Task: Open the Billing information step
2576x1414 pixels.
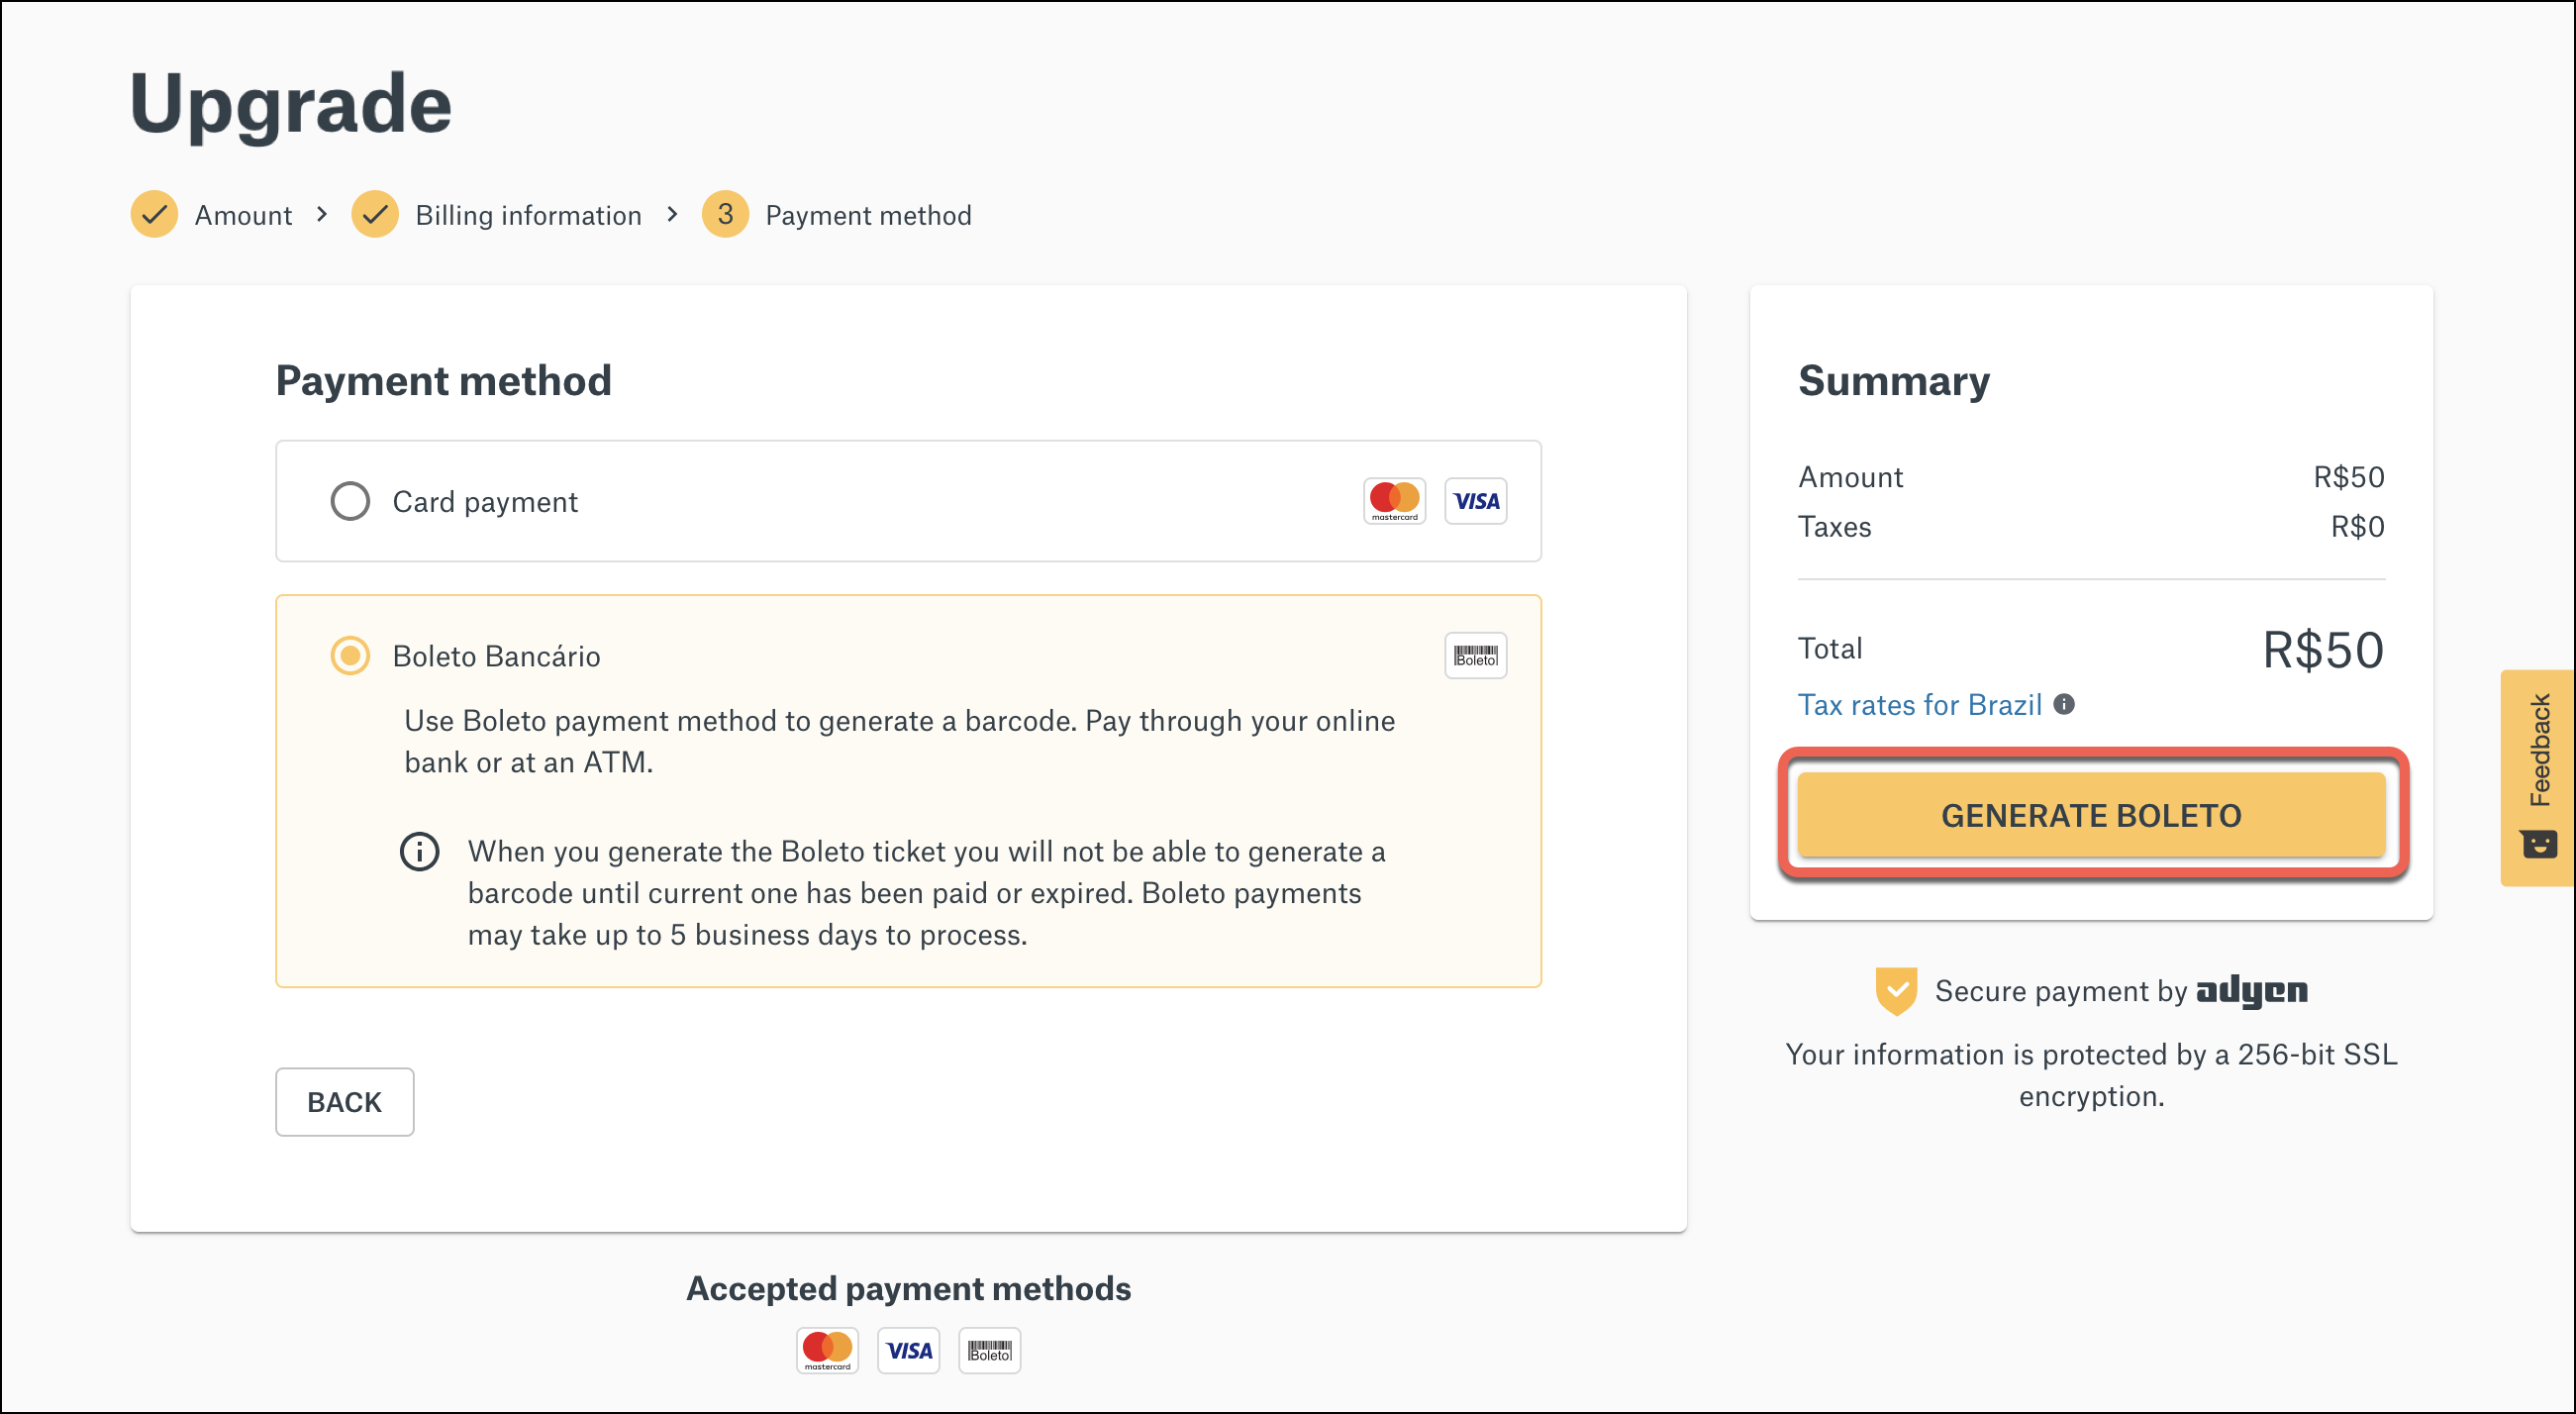Action: [x=528, y=214]
